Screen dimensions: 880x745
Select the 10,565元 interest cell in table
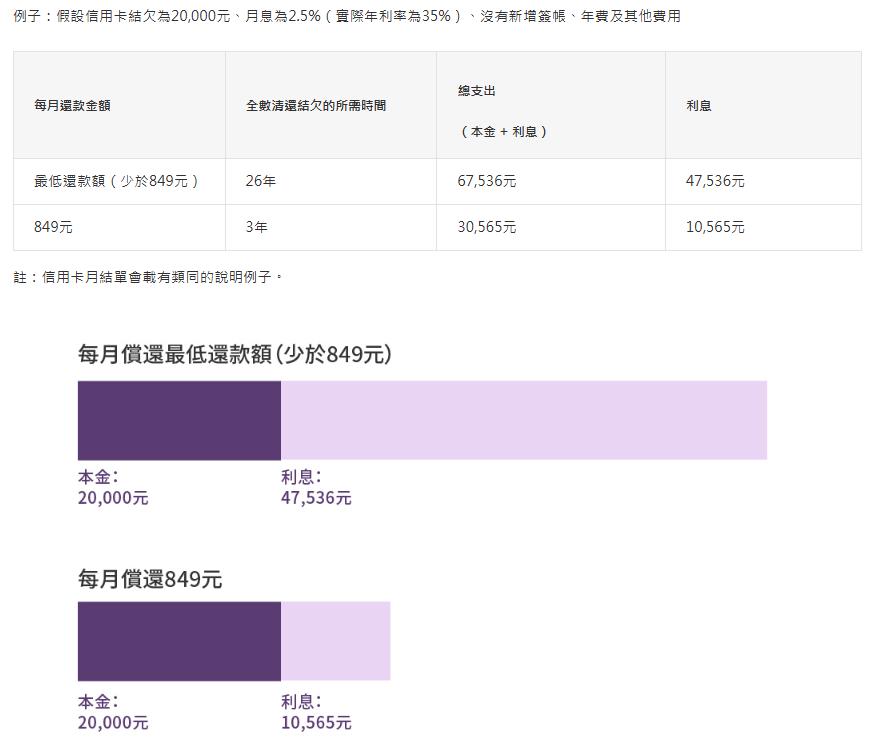(763, 227)
